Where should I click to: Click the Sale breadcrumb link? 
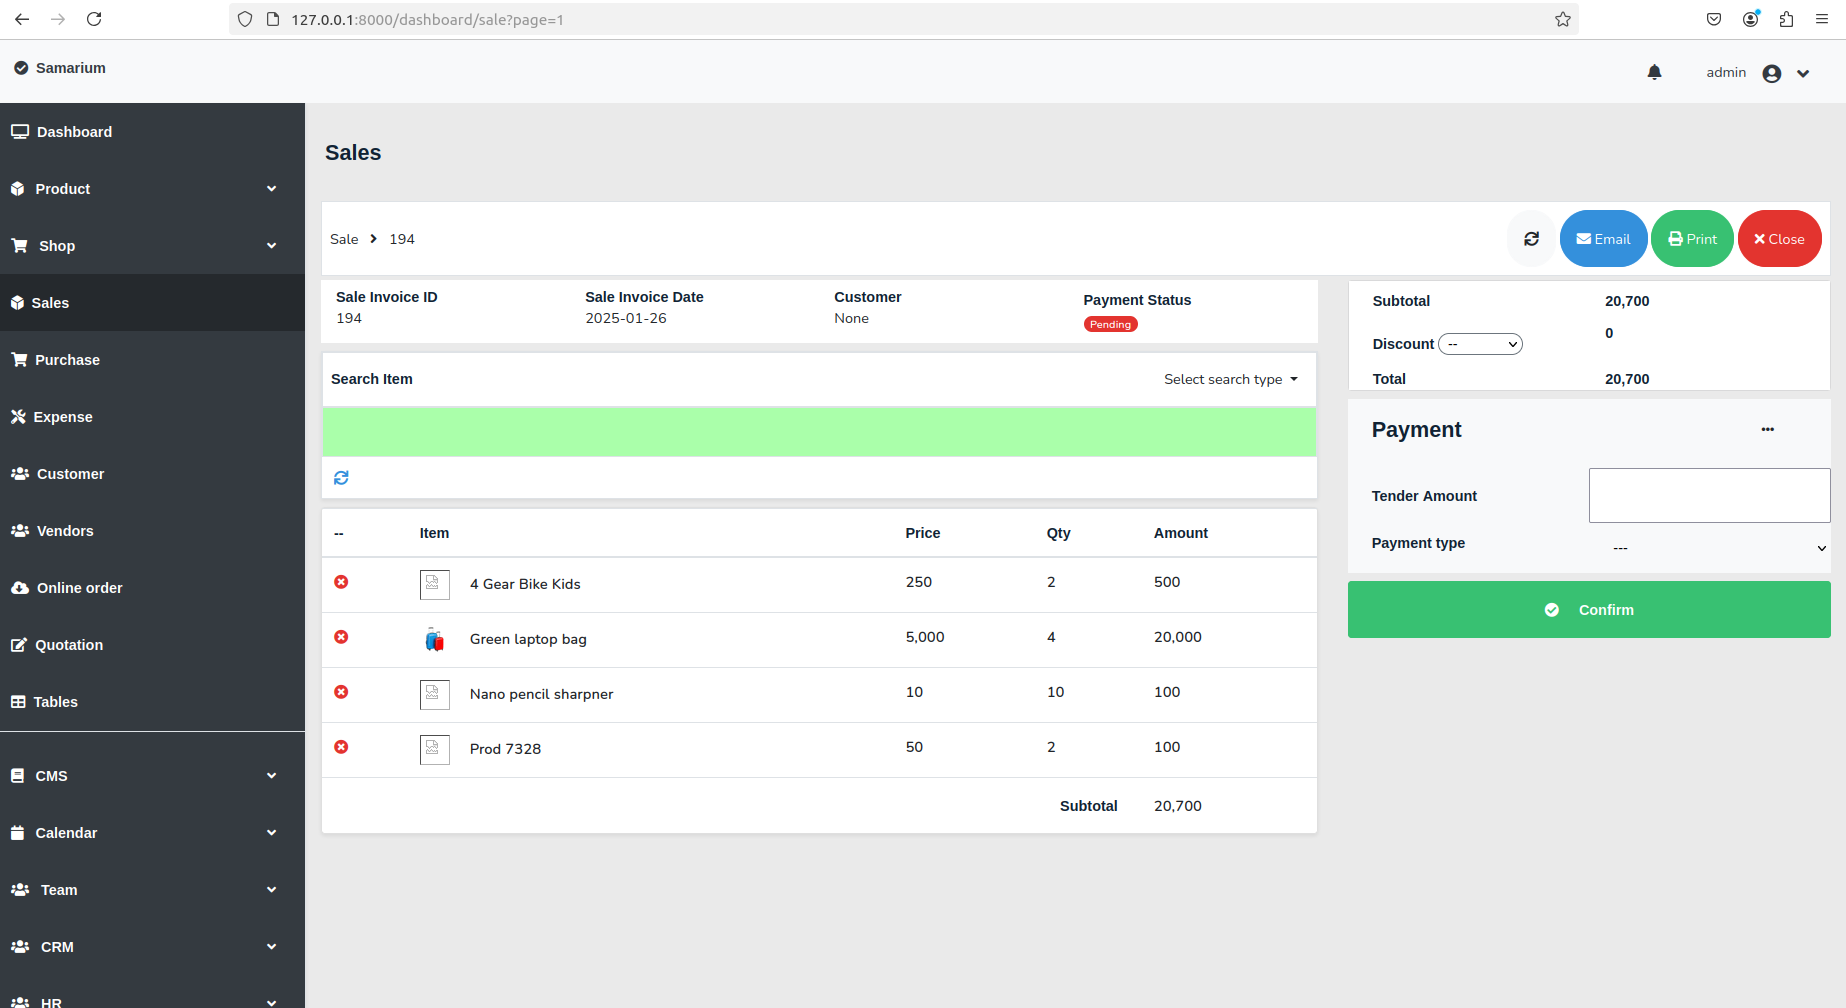(x=344, y=239)
